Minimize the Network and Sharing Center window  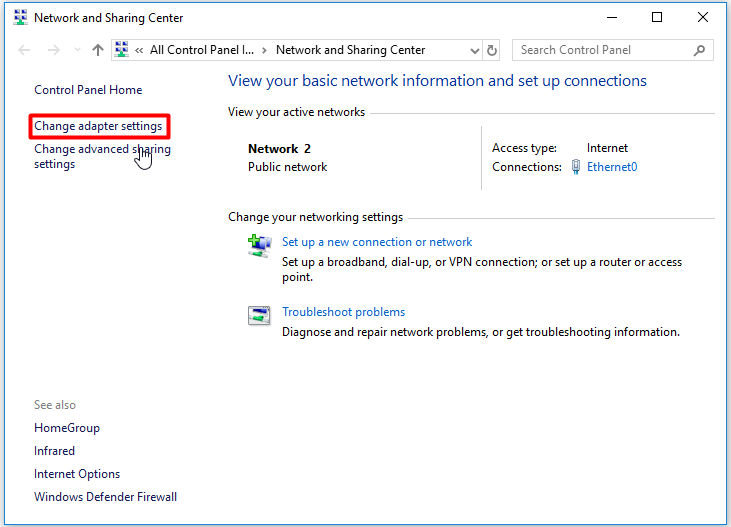[x=612, y=18]
